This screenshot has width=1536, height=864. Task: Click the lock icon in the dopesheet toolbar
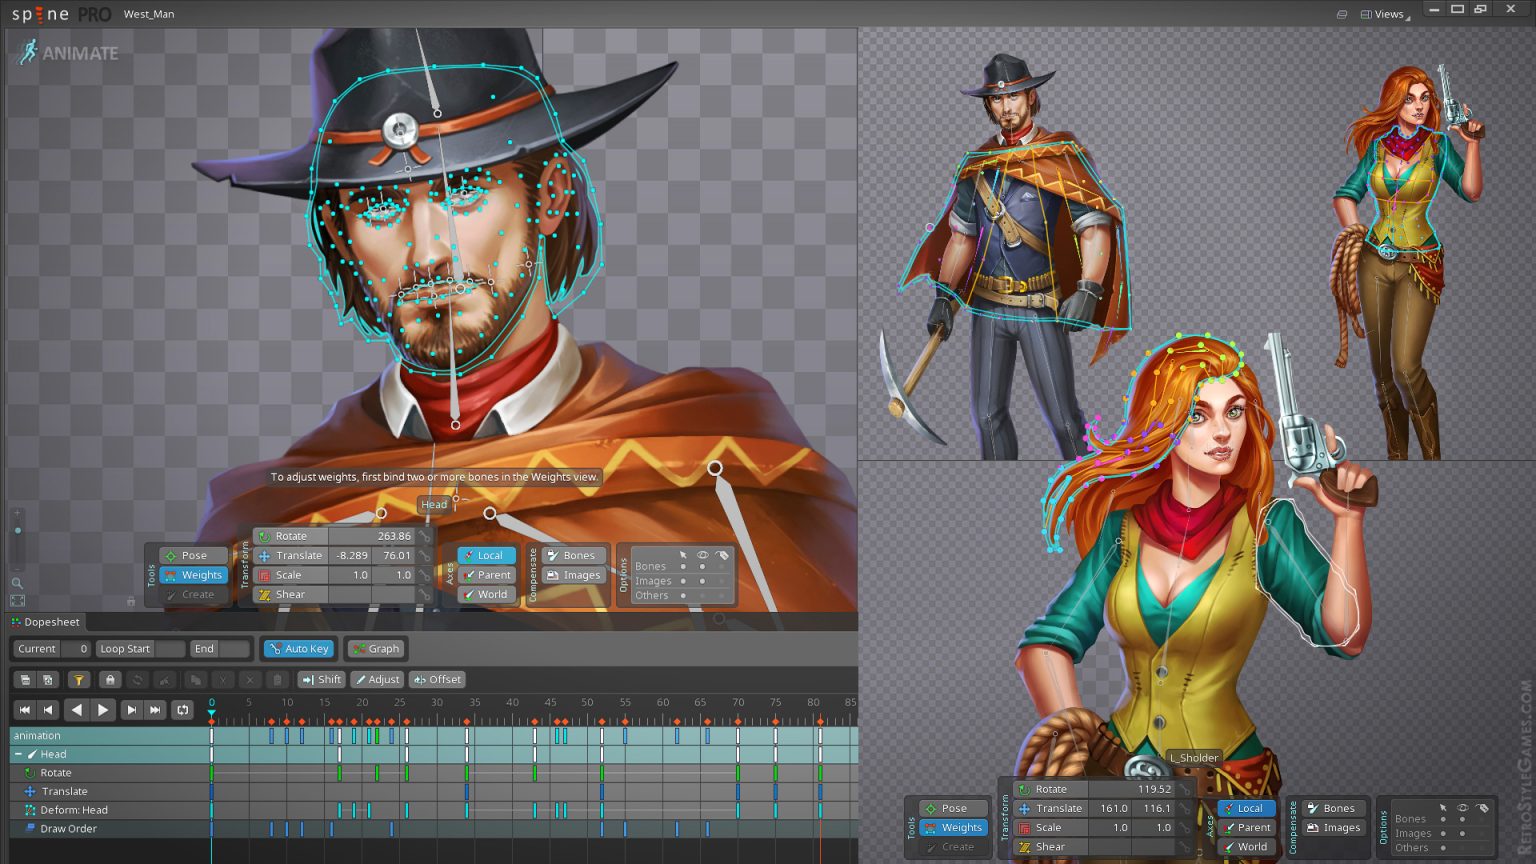click(x=109, y=679)
